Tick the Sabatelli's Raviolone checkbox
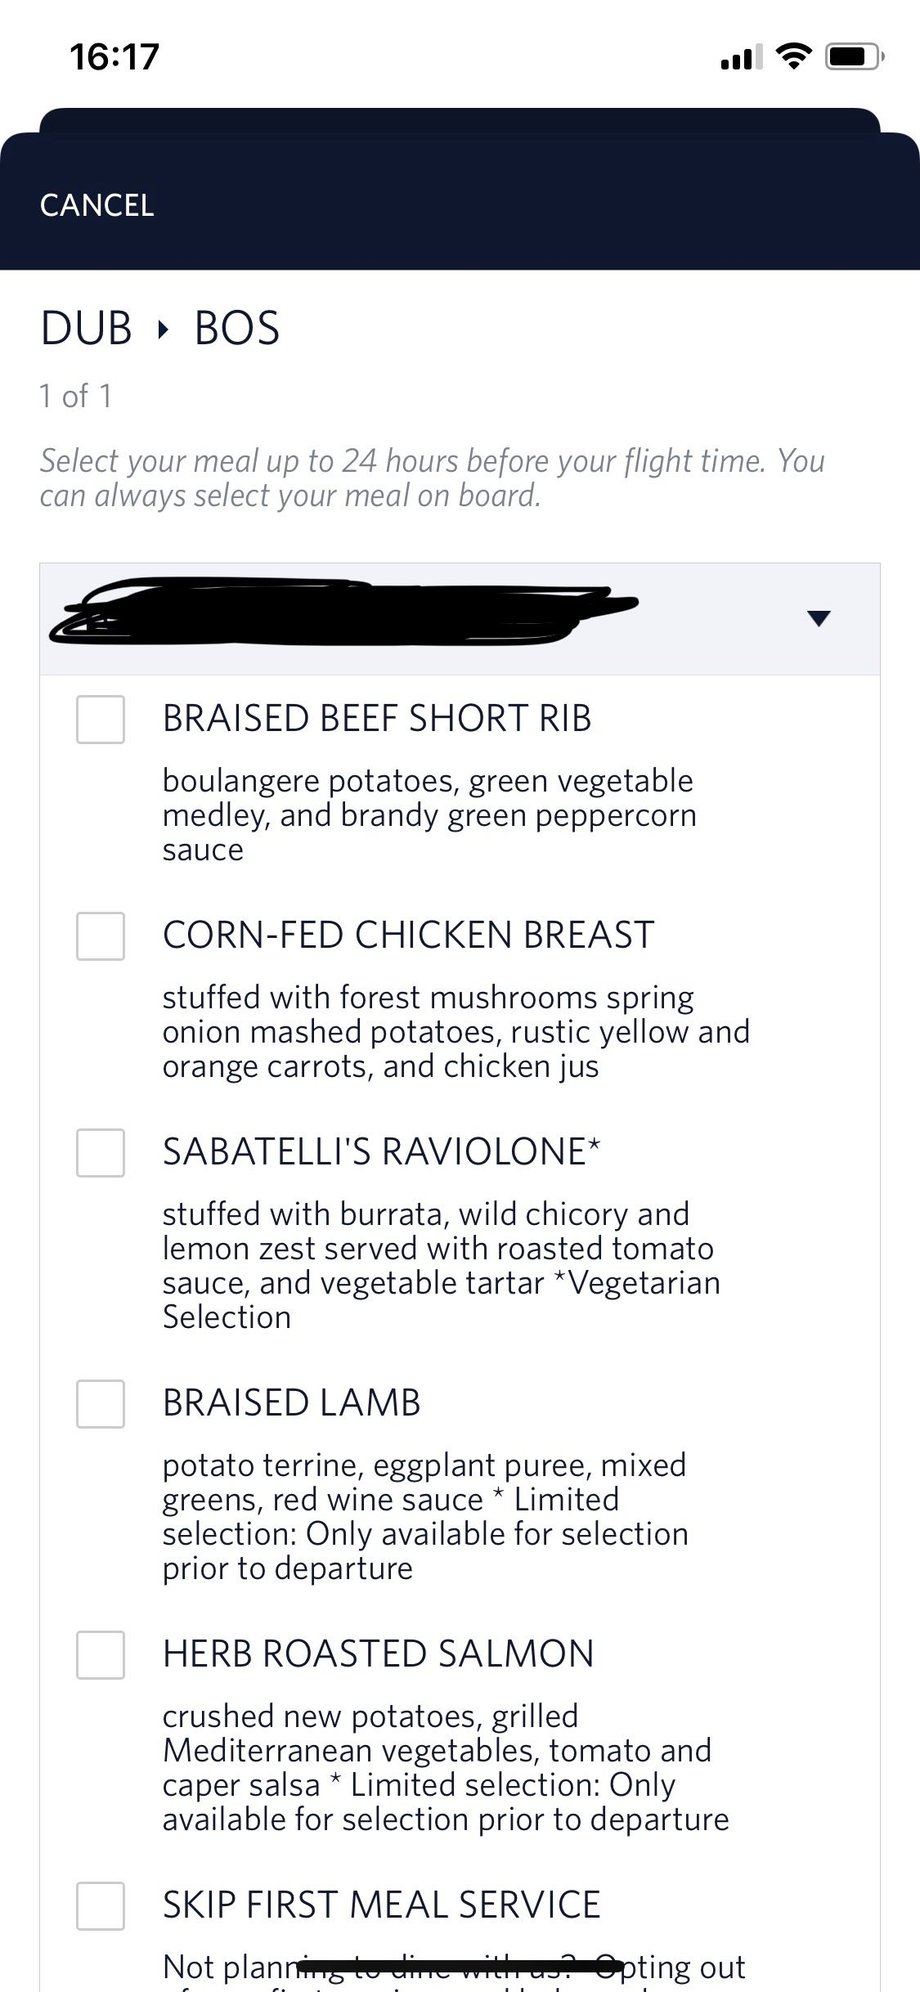920x1992 pixels. click(101, 1153)
